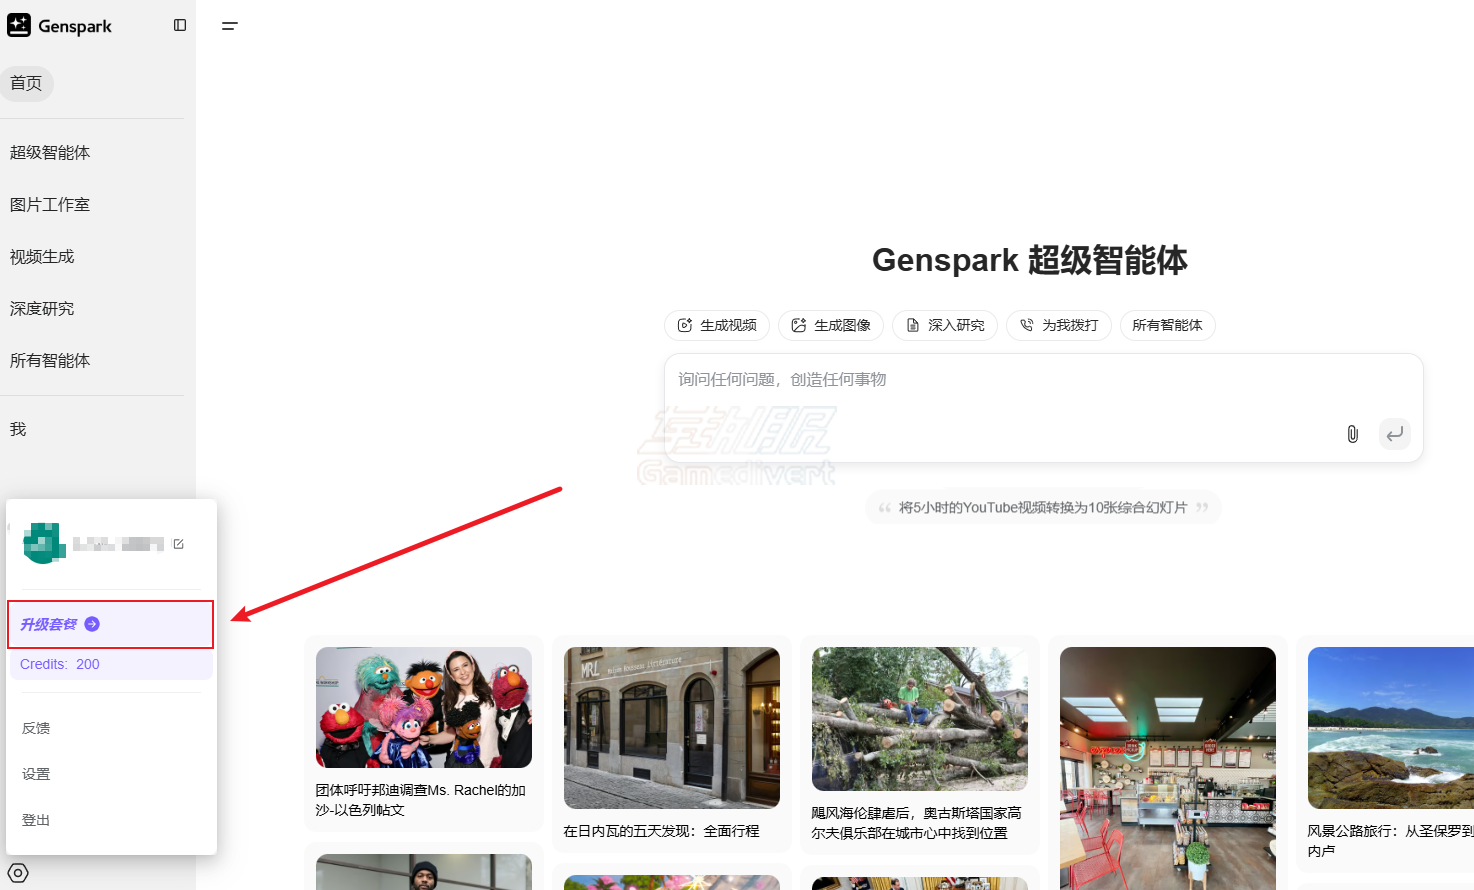Open 超级智能体 in the sidebar
The image size is (1474, 890).
tap(50, 152)
